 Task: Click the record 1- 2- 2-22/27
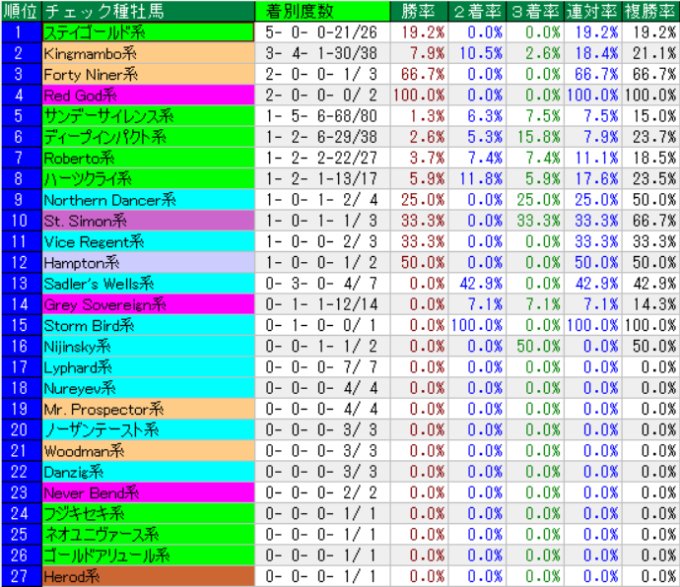pos(321,158)
